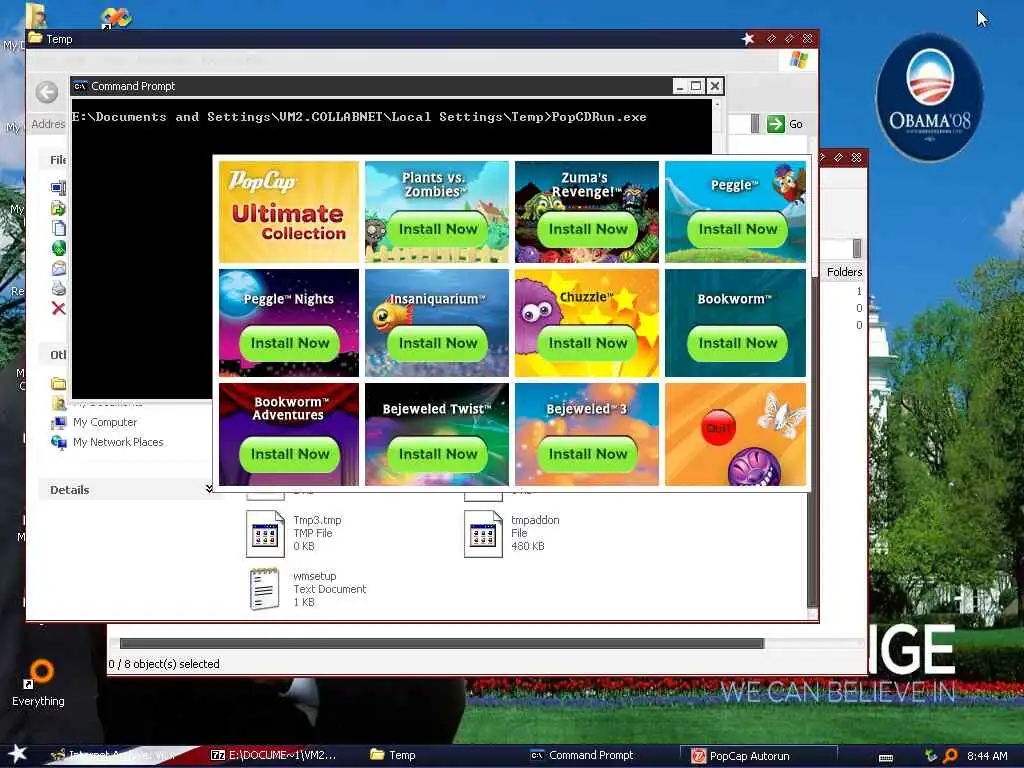Maximize the Command Prompt window
Image resolution: width=1024 pixels, height=768 pixels.
point(696,86)
